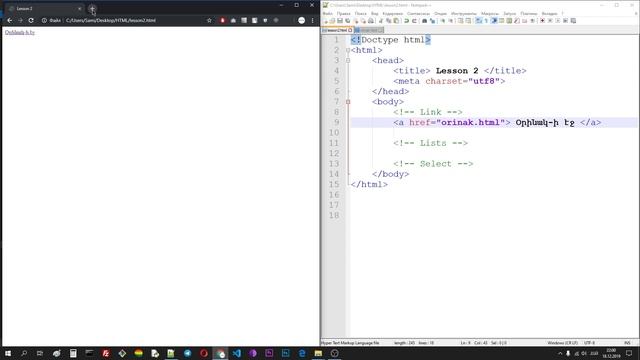Image resolution: width=640 pixels, height=360 pixels.
Task: Open taskbar search
Action: [x=24, y=353]
